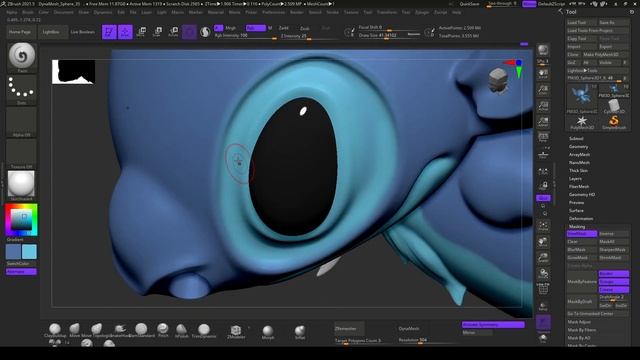Click the sculptris symmetry sphere icon

(205, 32)
